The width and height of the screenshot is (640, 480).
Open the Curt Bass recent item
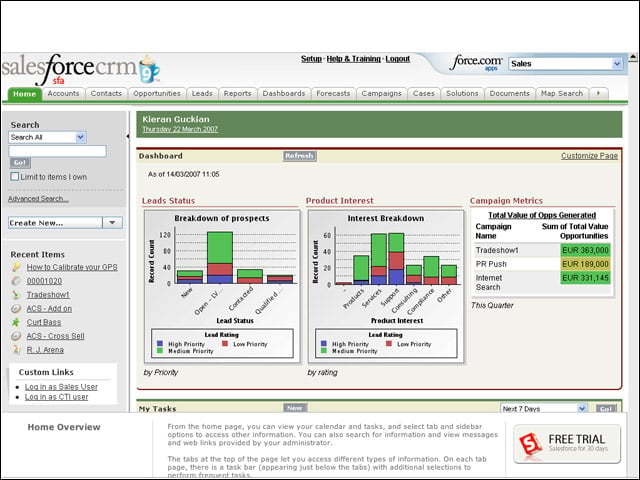click(x=44, y=322)
